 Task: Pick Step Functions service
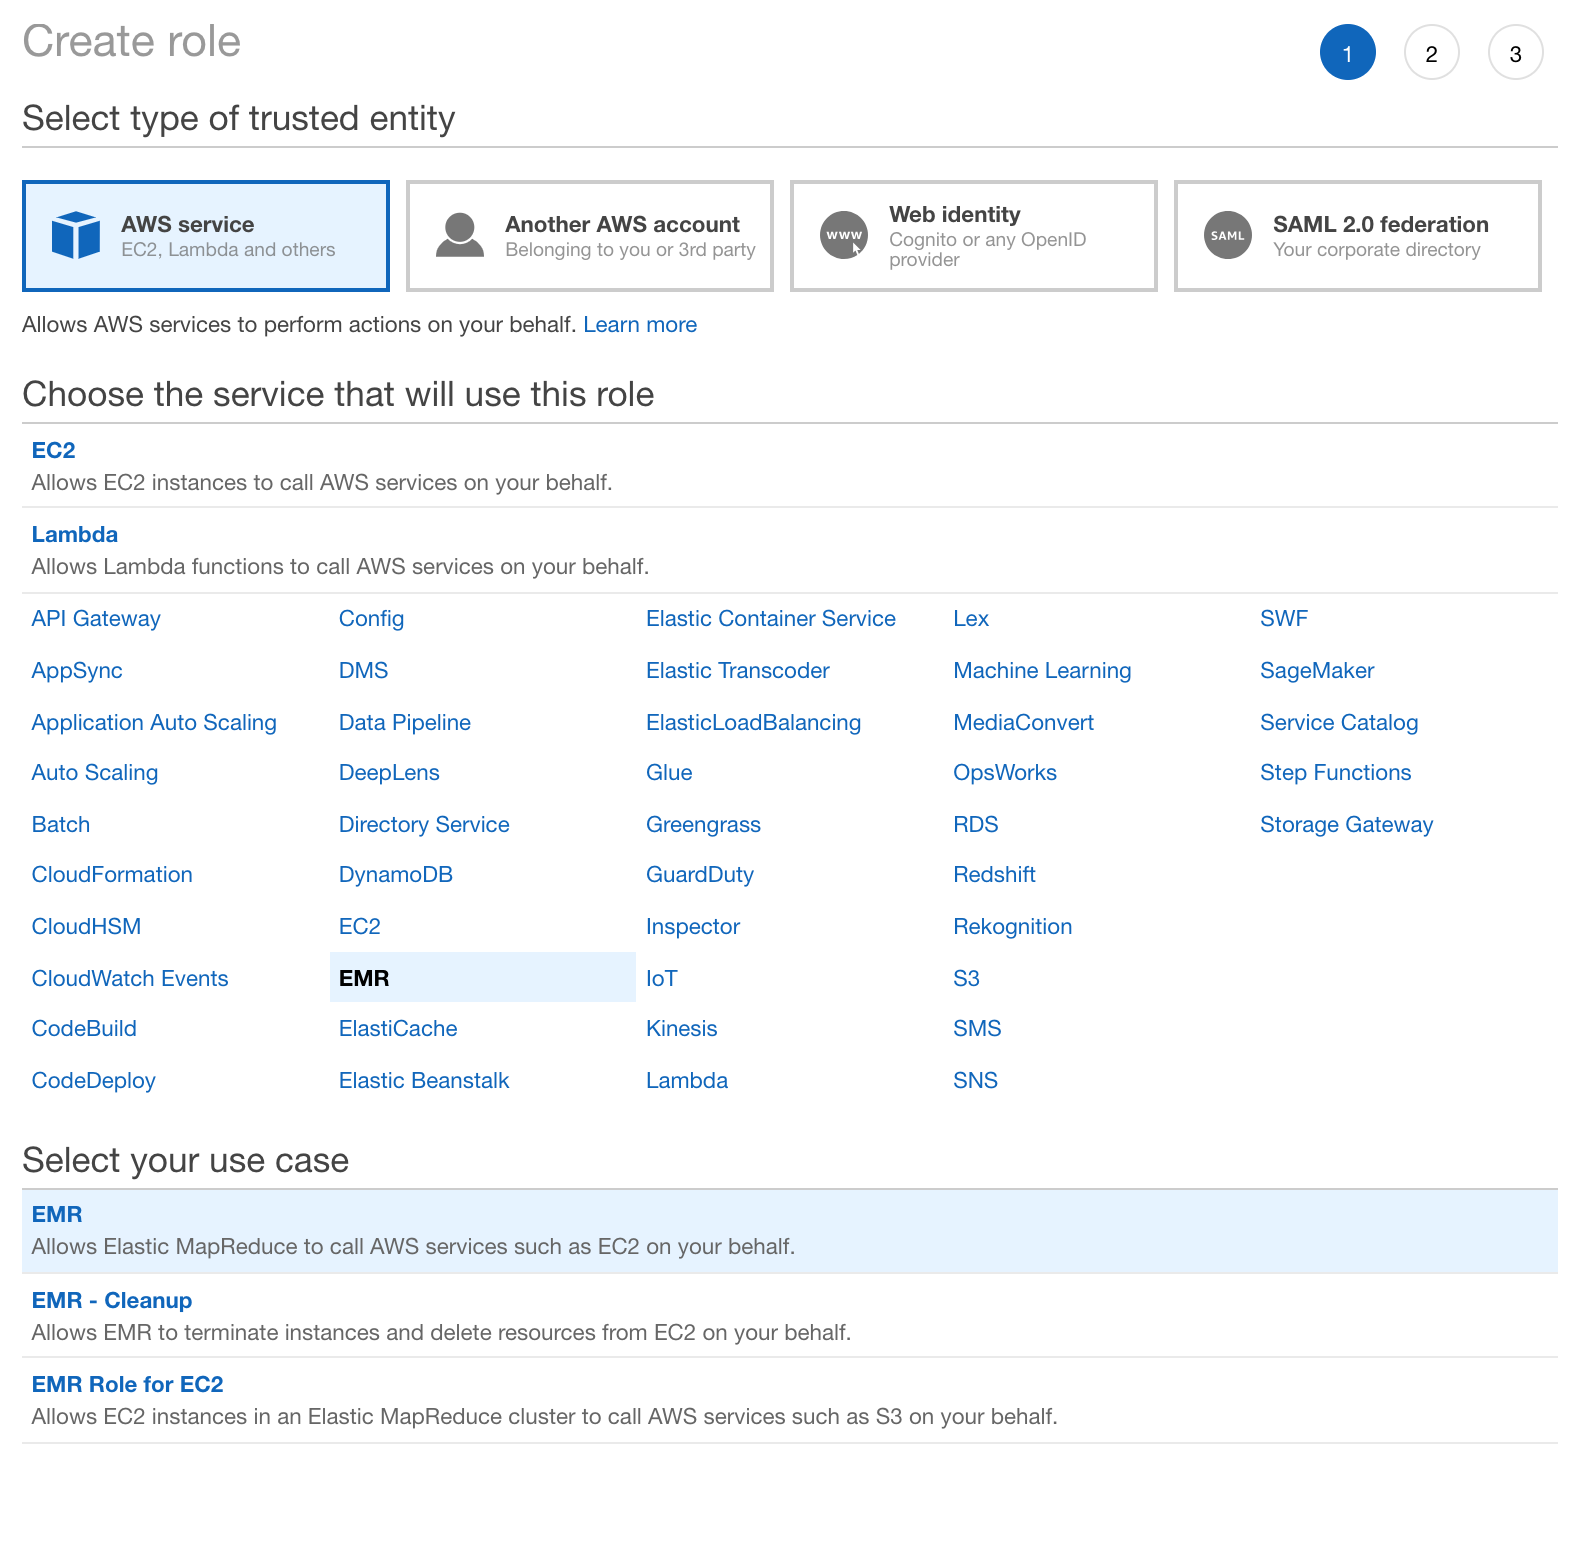click(1335, 773)
